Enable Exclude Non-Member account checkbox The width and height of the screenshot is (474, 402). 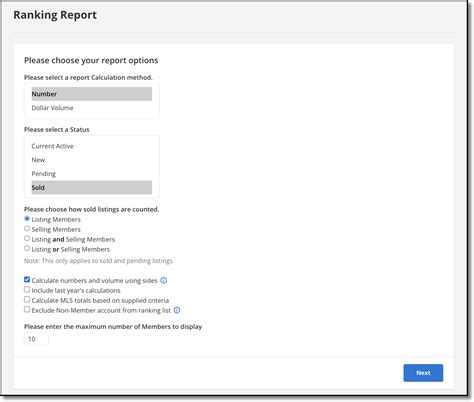27,310
